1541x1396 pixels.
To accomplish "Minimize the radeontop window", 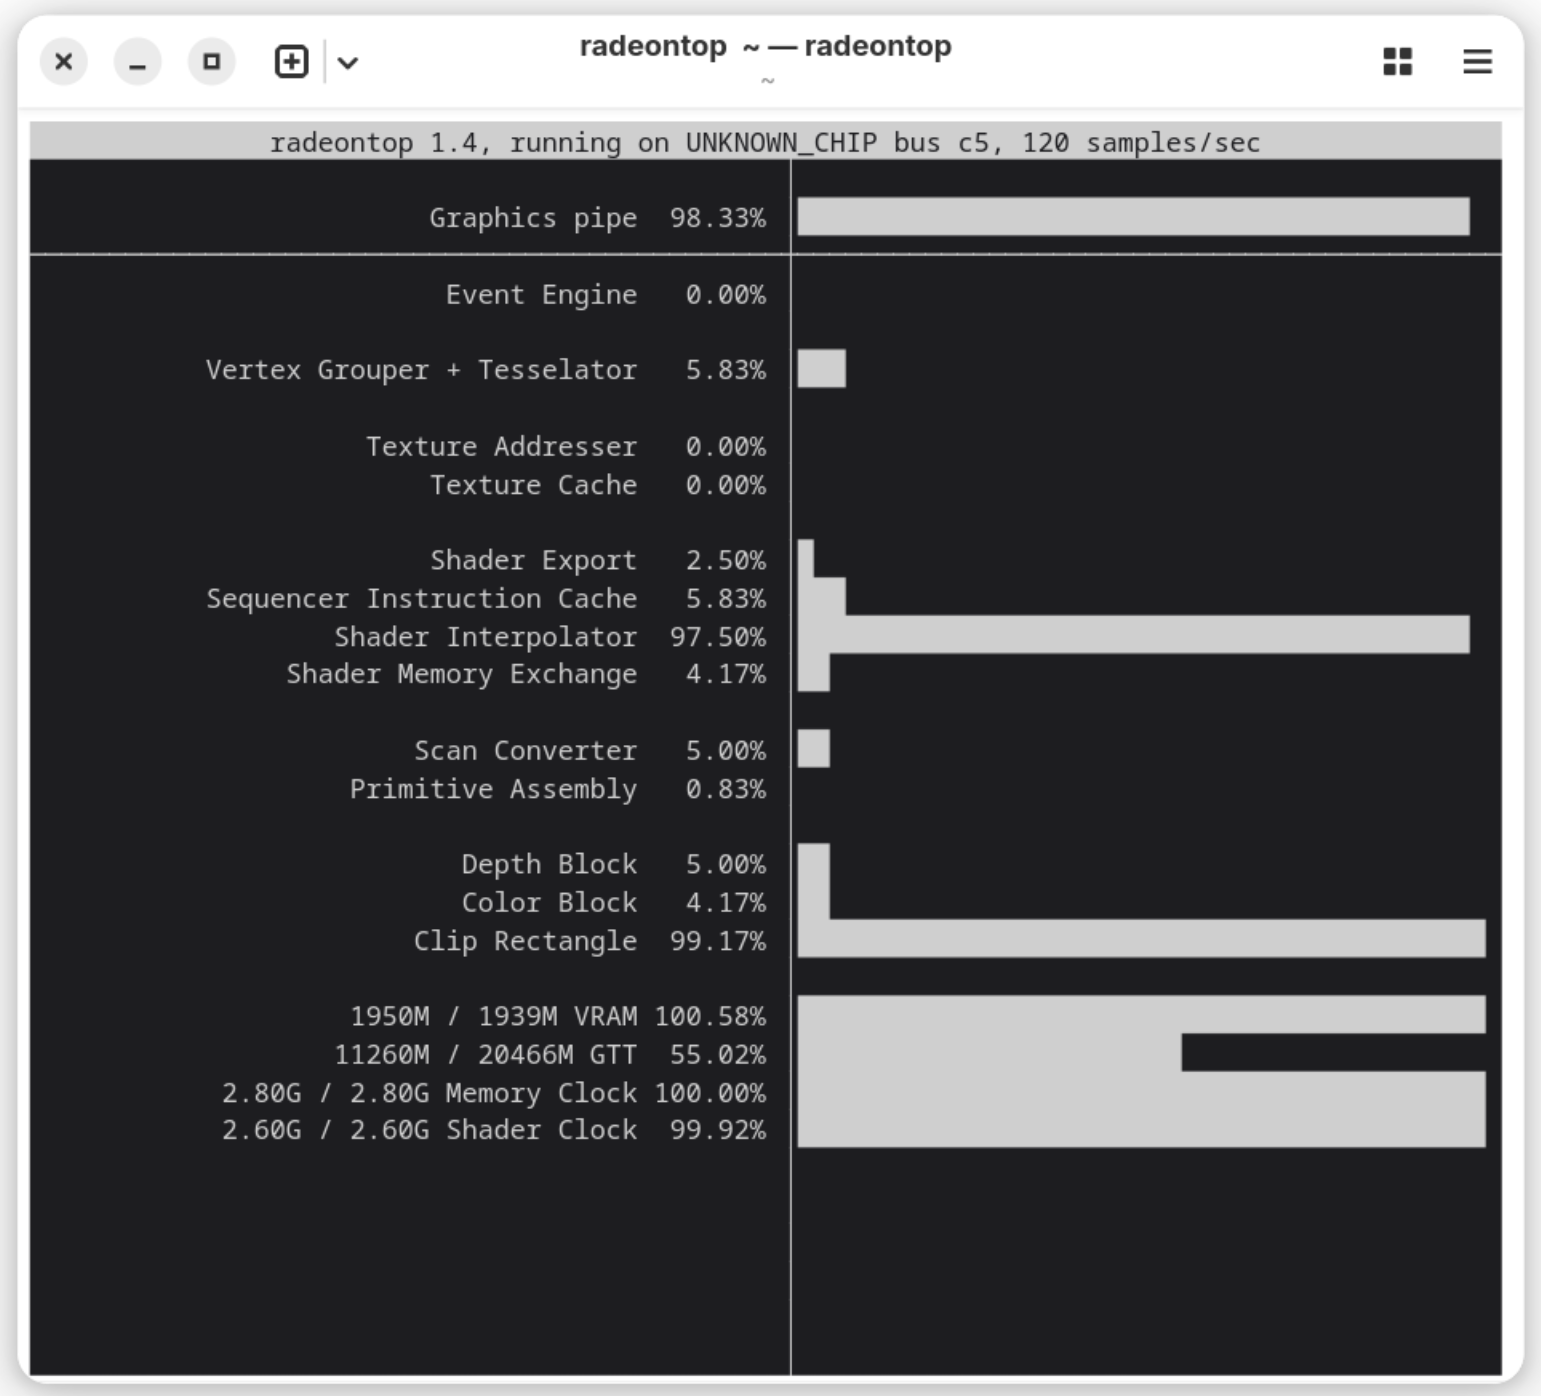I will [x=138, y=62].
